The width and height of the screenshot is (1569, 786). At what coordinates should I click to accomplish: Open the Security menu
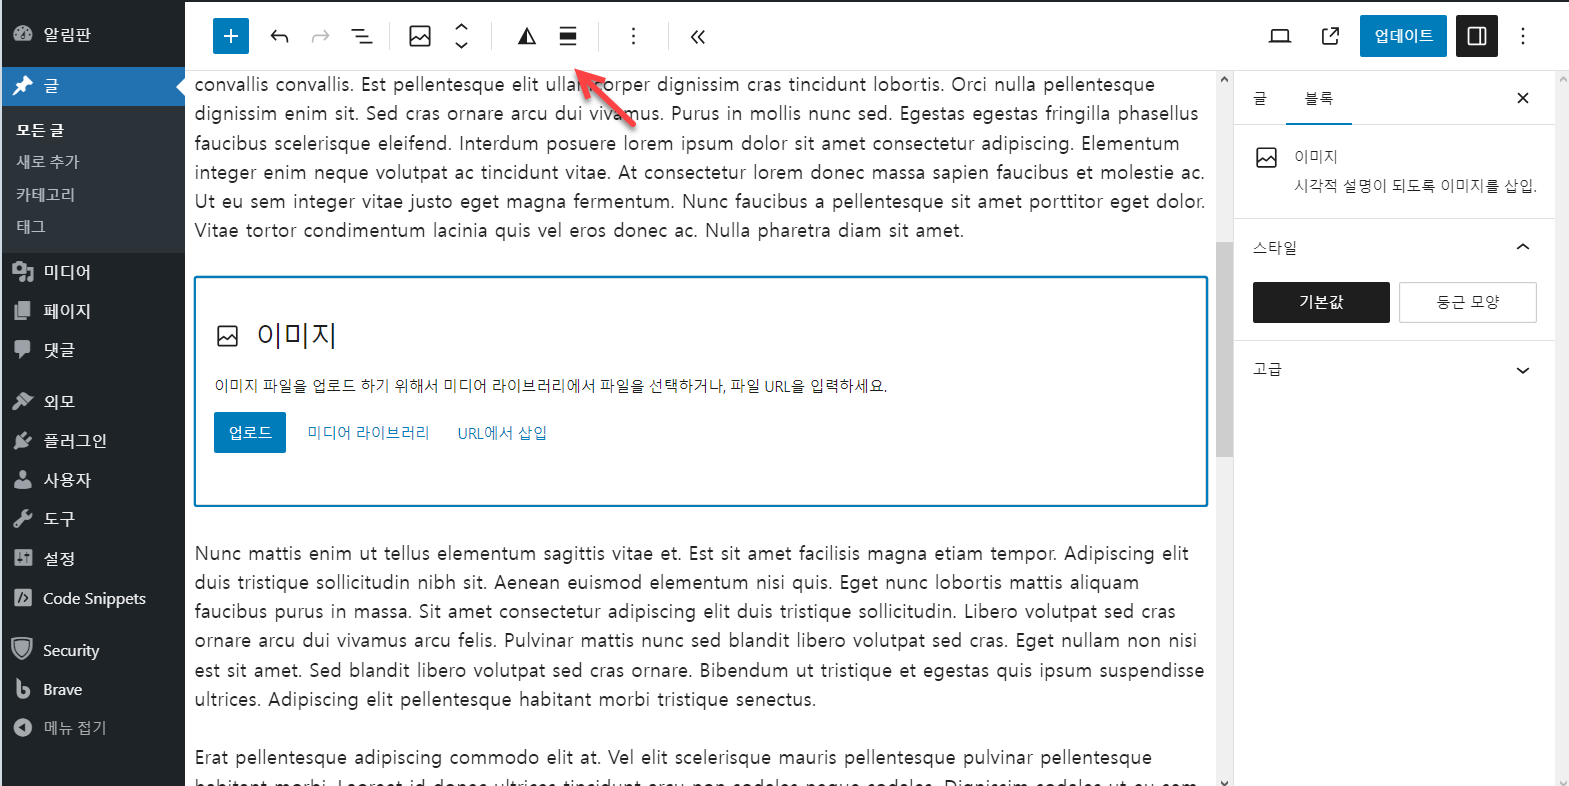click(92, 650)
